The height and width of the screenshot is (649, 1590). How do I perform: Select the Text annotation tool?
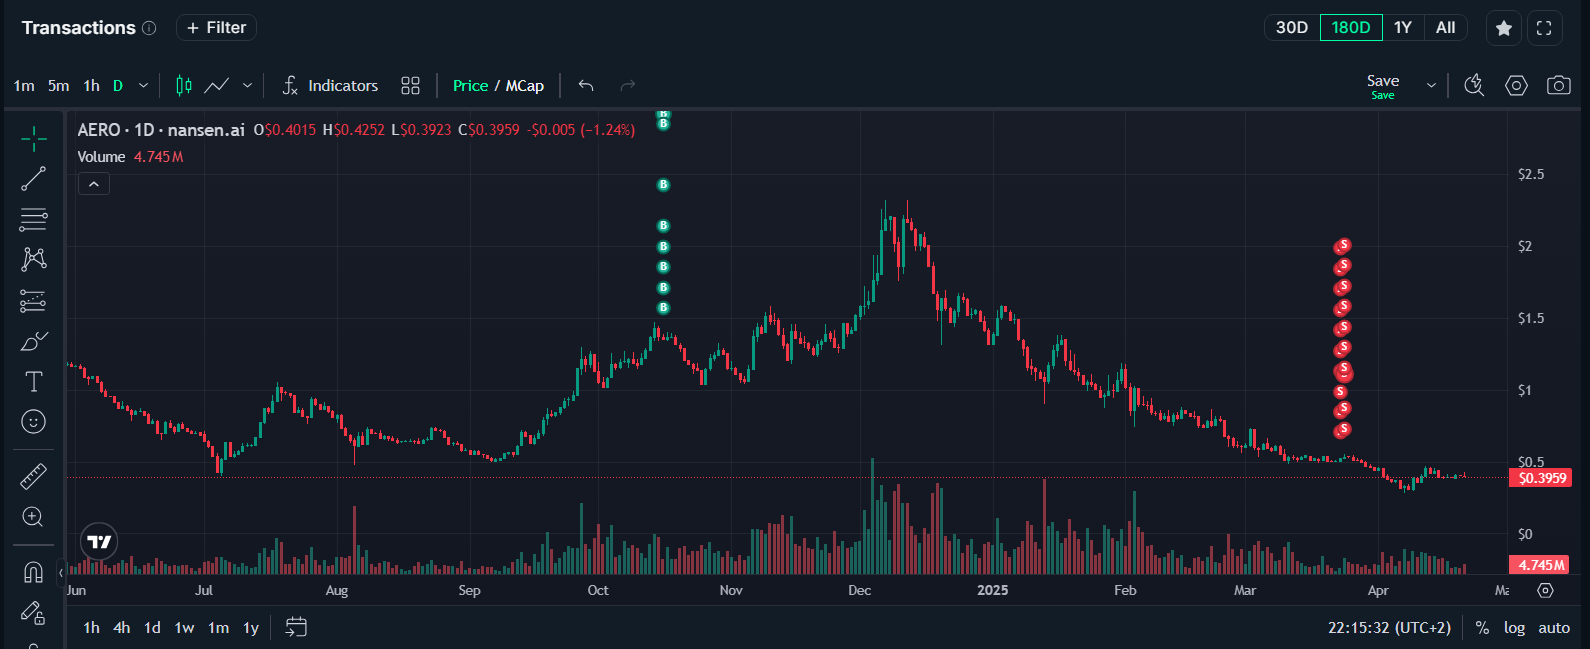pos(33,381)
